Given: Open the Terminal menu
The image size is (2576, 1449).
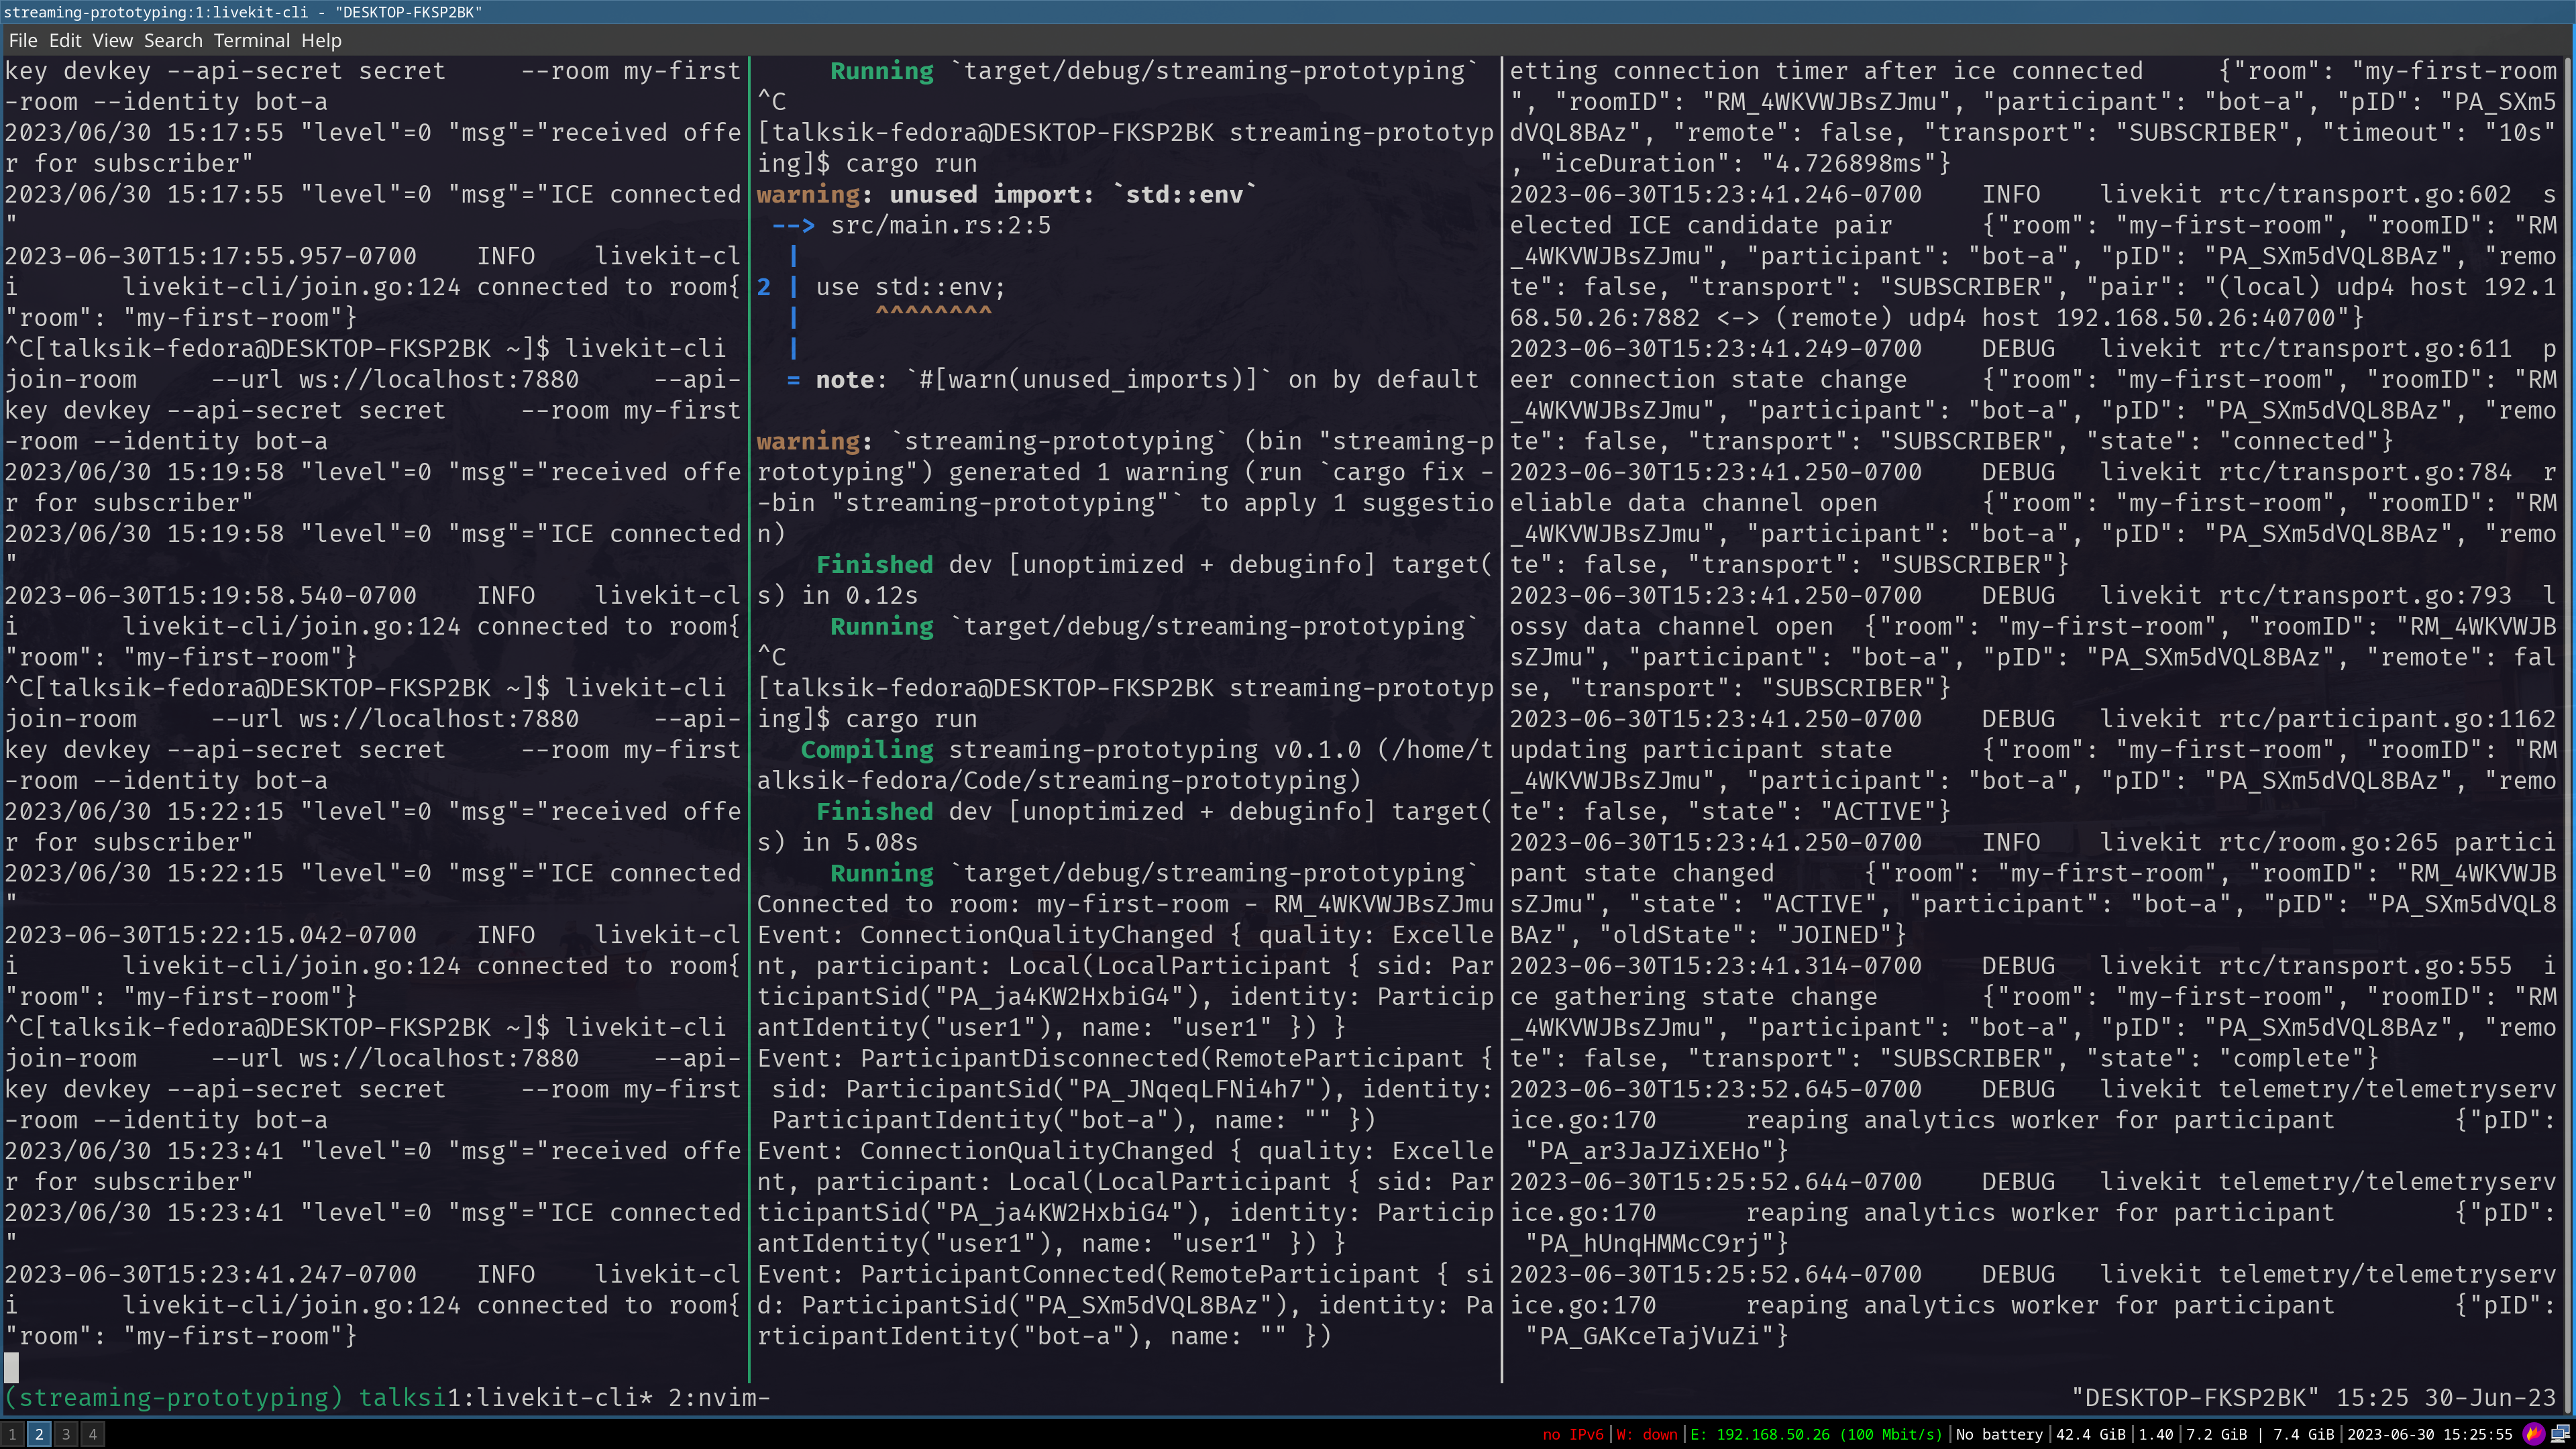Looking at the screenshot, I should click(251, 40).
